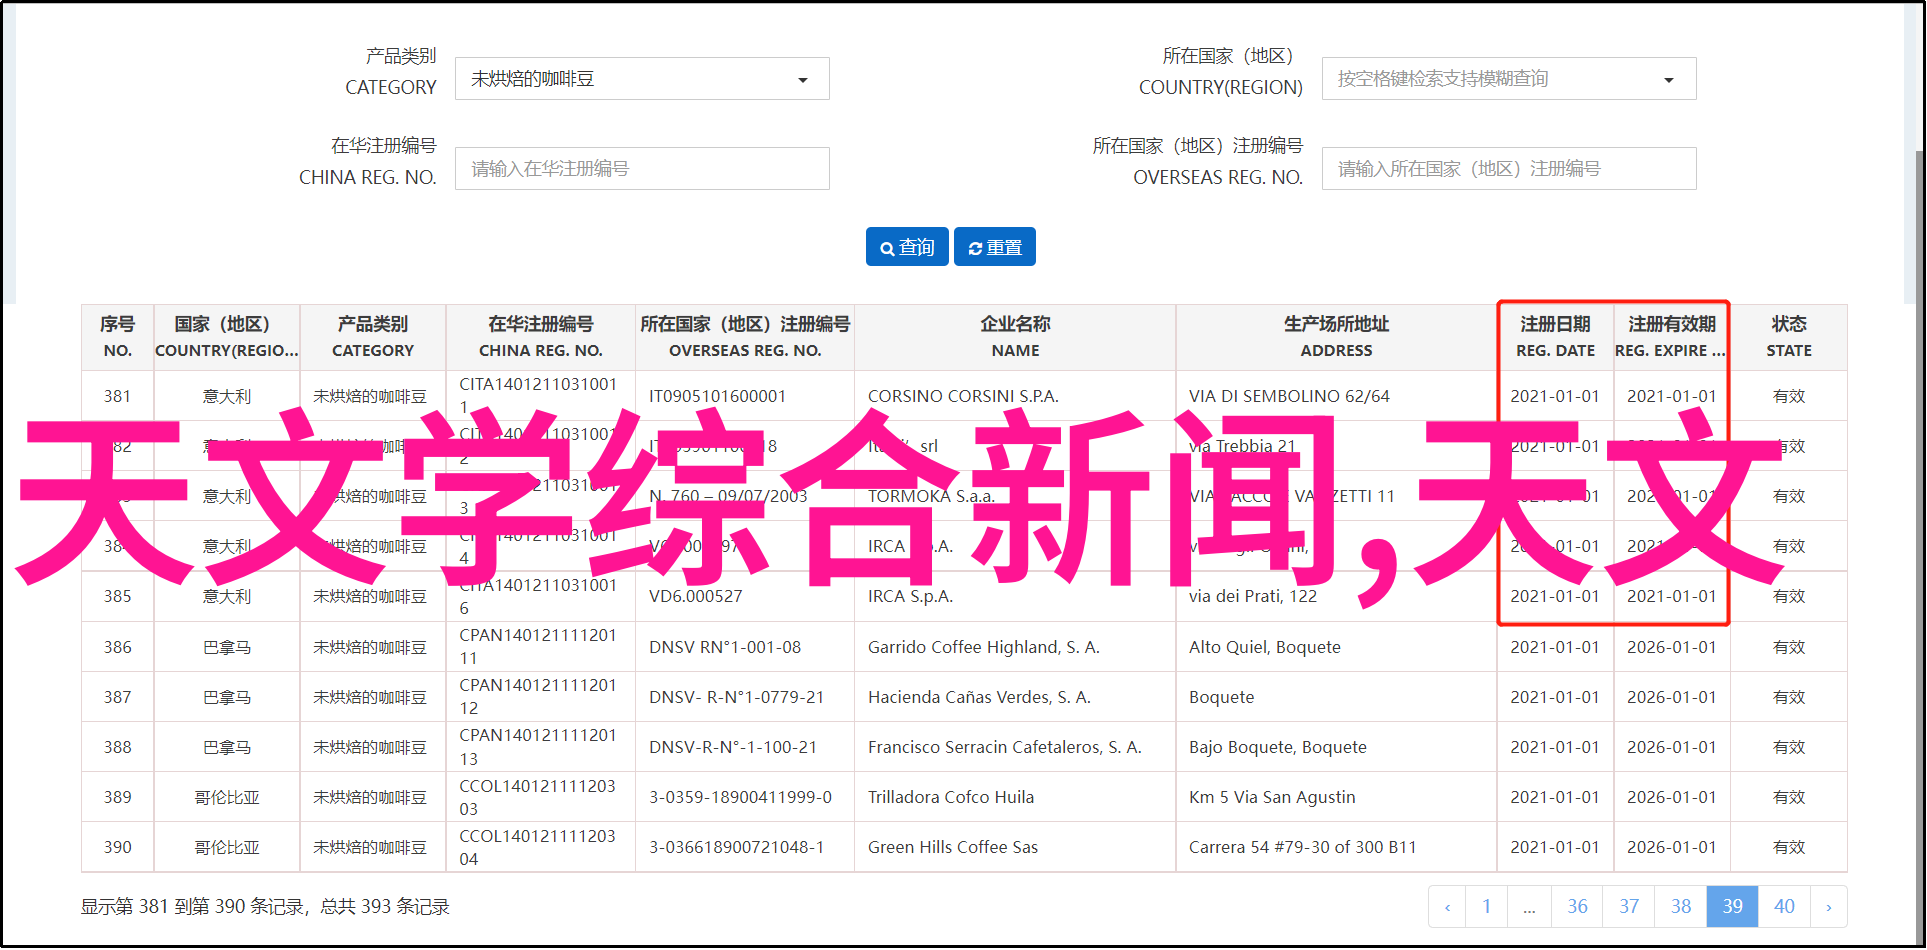Click the pagination ellipsis item
Screen dimensions: 1927x950
pyautogui.click(x=1529, y=907)
